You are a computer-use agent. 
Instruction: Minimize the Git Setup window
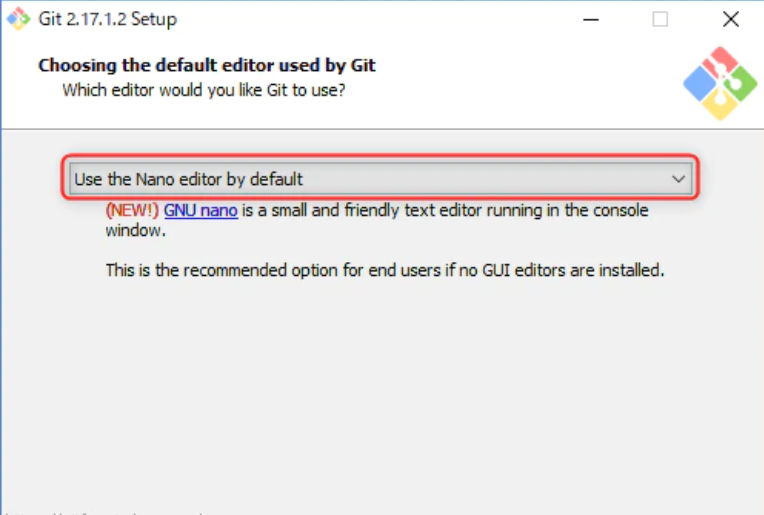pos(591,19)
